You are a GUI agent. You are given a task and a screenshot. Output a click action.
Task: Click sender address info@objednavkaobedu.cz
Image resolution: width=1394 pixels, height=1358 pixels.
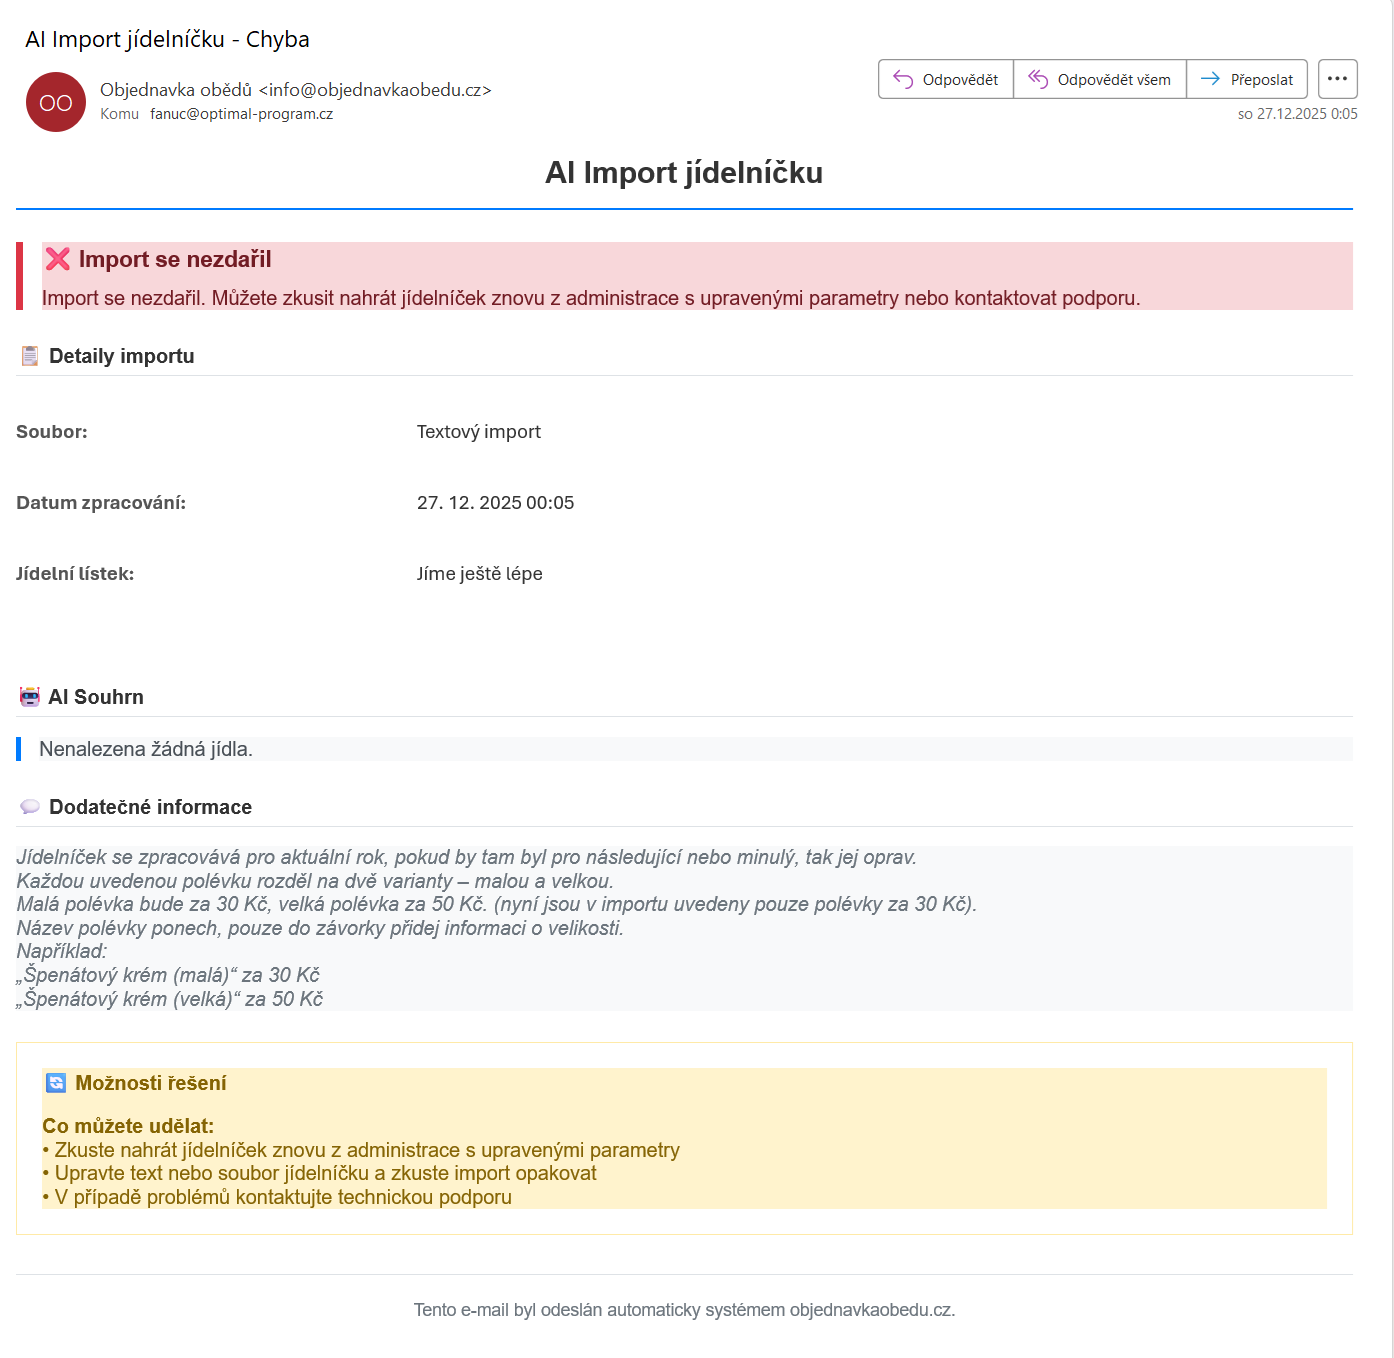[375, 90]
